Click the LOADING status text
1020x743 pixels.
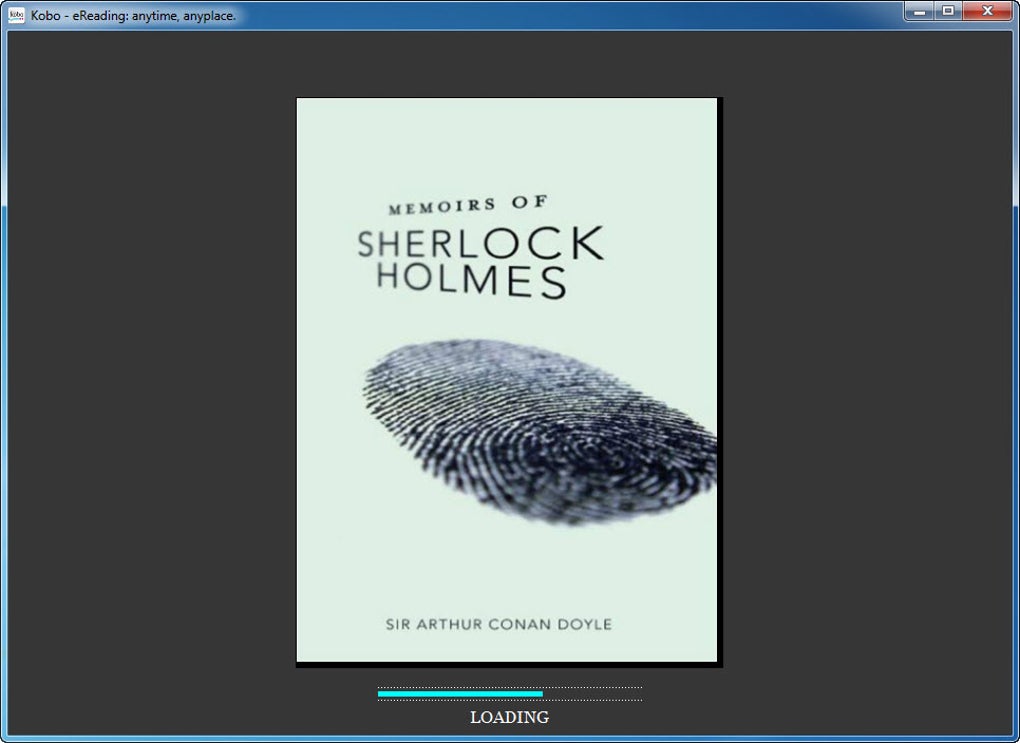[x=509, y=717]
